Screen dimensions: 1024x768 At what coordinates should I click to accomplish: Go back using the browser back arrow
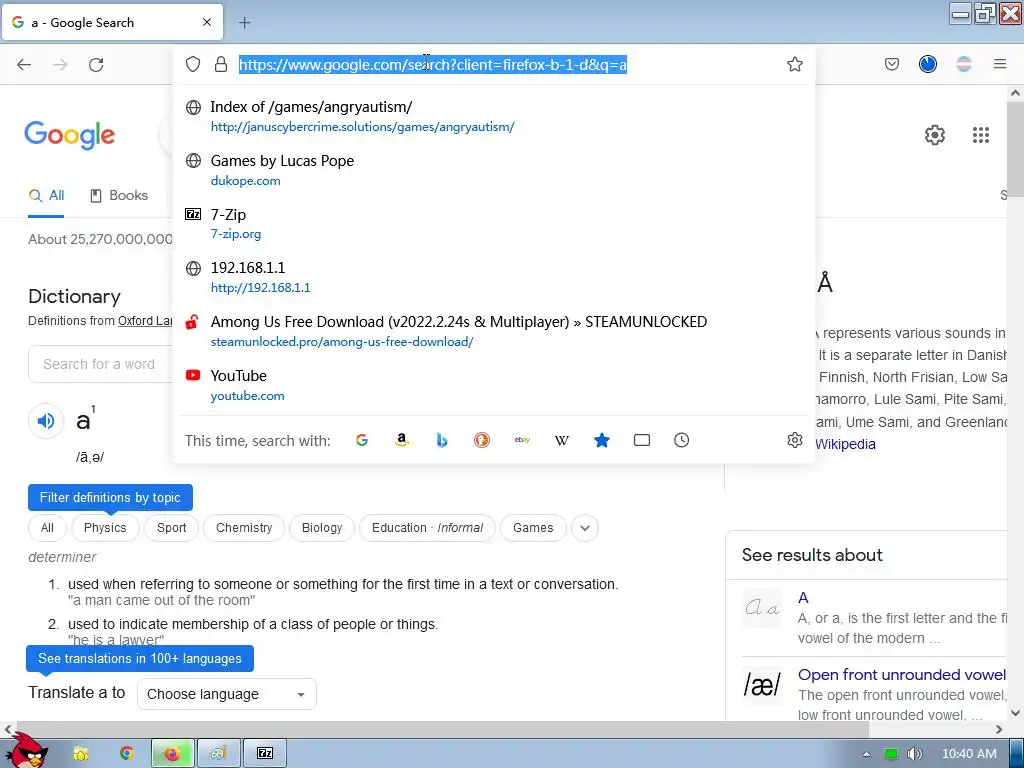pyautogui.click(x=24, y=65)
